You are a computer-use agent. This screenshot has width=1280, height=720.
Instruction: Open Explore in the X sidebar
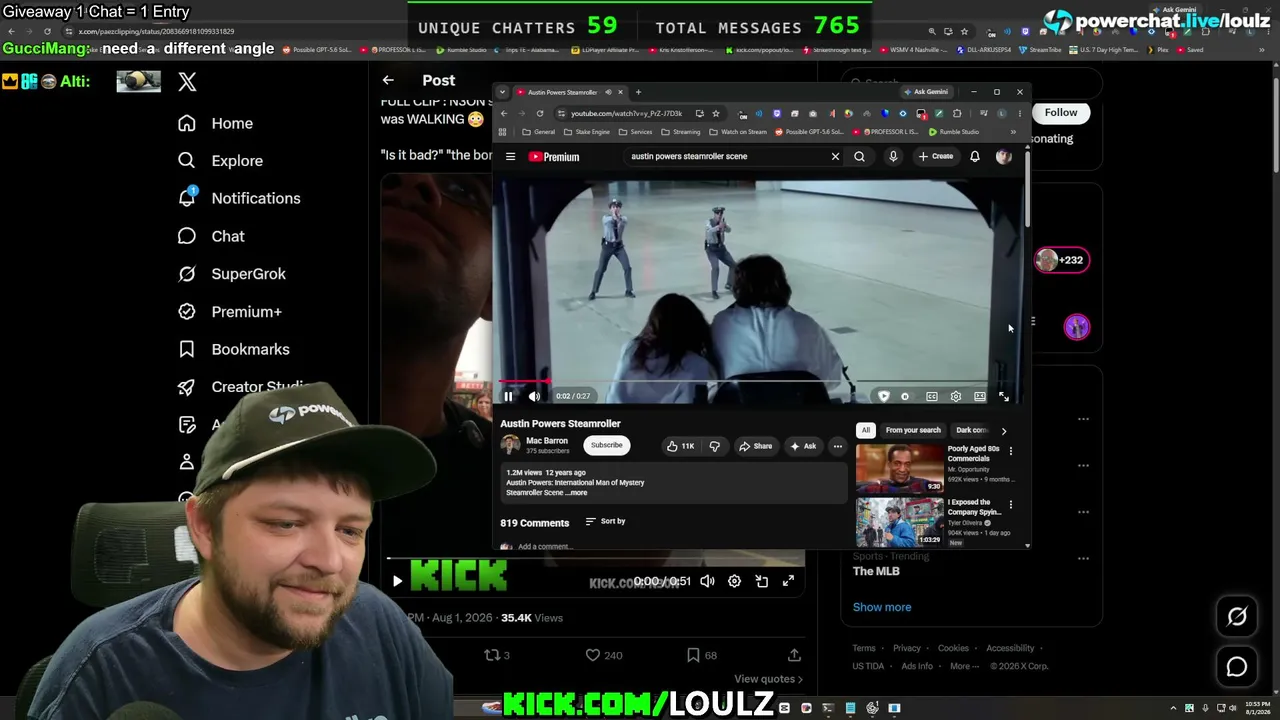click(221, 161)
